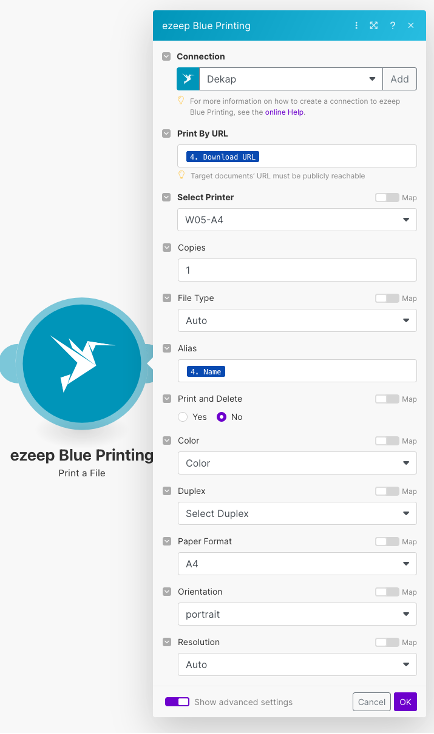Open the Orientation portrait dropdown
This screenshot has width=434, height=734.
click(297, 614)
